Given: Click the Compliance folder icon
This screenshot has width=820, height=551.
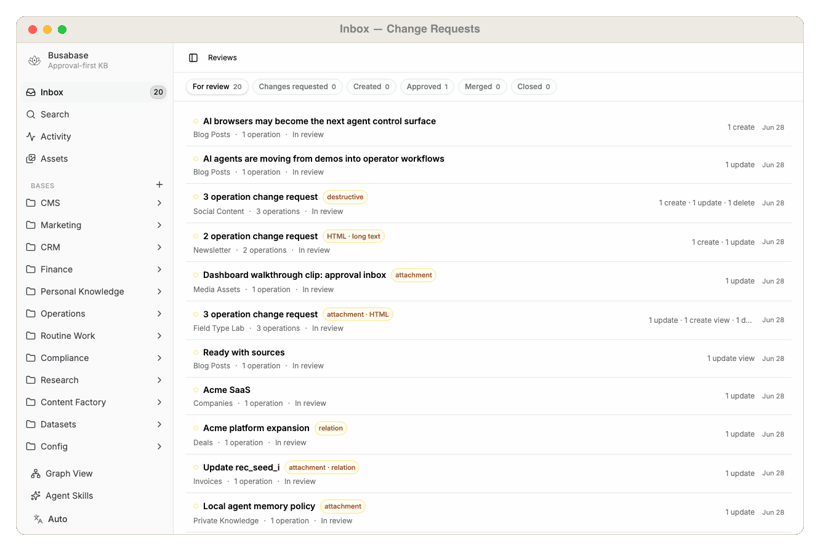Looking at the screenshot, I should [31, 358].
